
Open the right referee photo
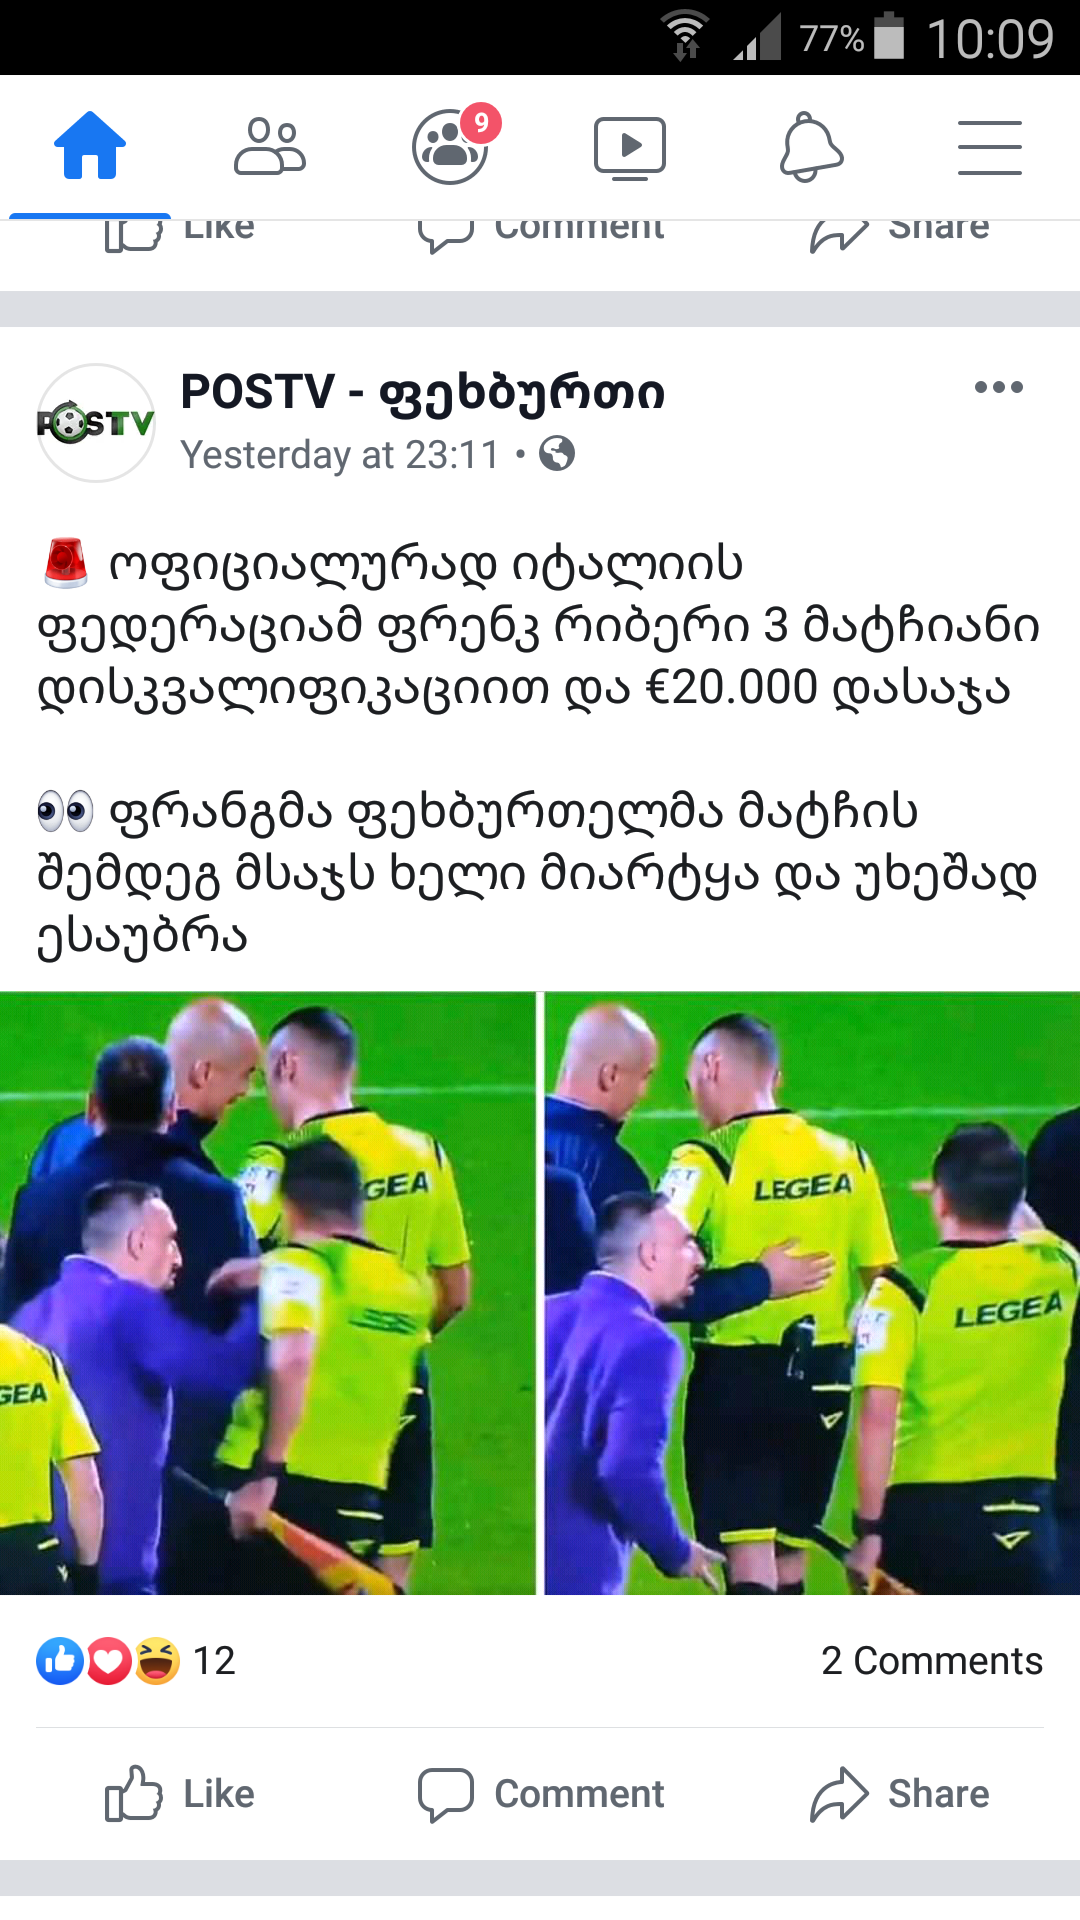tap(812, 1293)
